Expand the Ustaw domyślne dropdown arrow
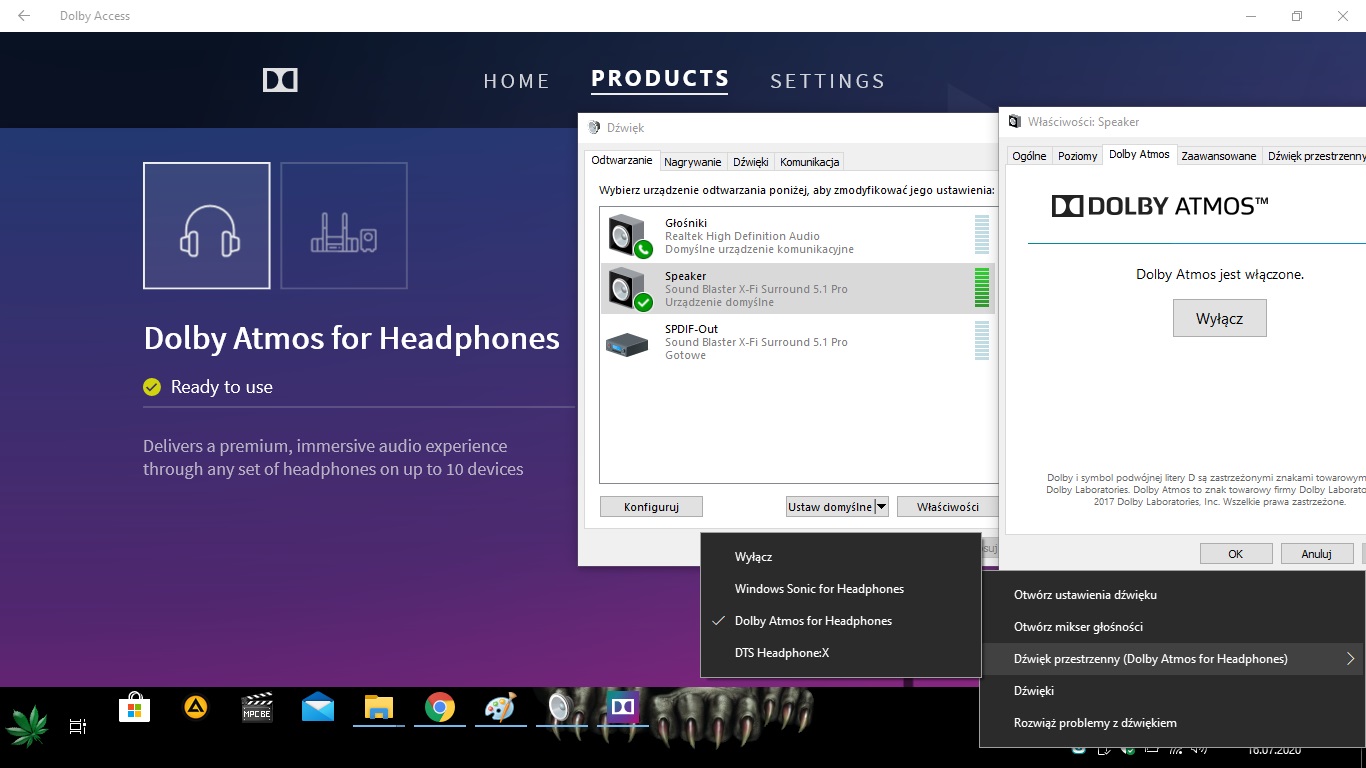The image size is (1366, 768). (x=881, y=507)
